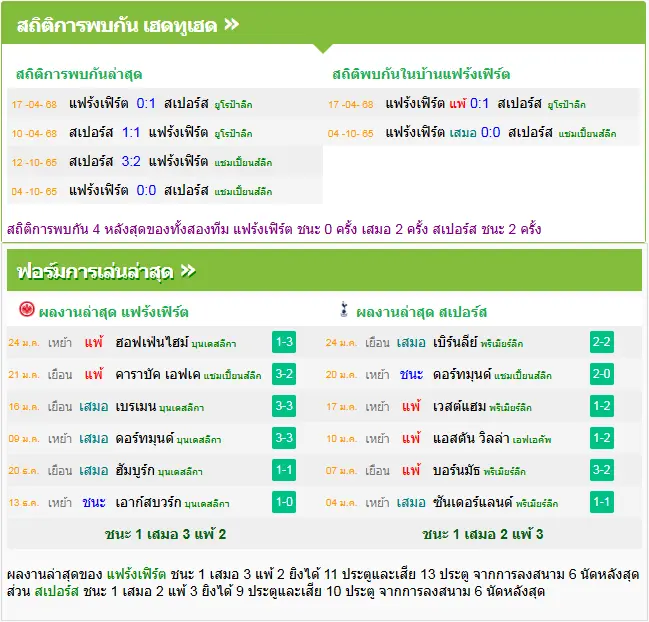Click the Spurs club crest icon

click(x=344, y=310)
